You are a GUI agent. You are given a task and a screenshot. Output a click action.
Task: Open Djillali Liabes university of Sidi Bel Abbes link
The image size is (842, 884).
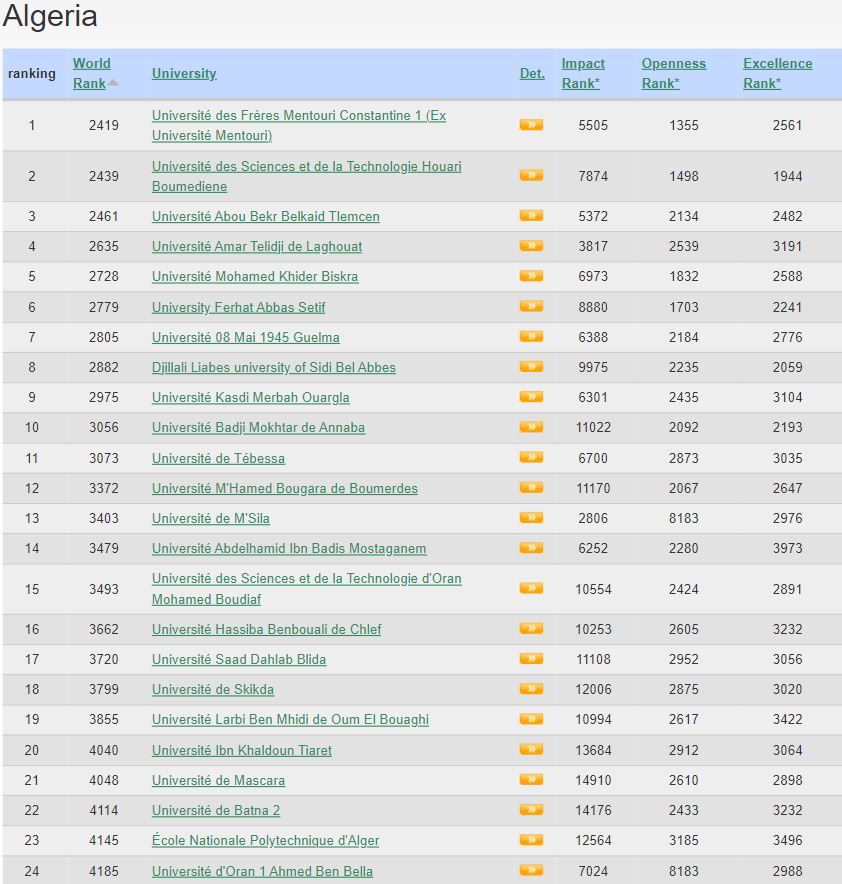click(x=273, y=367)
